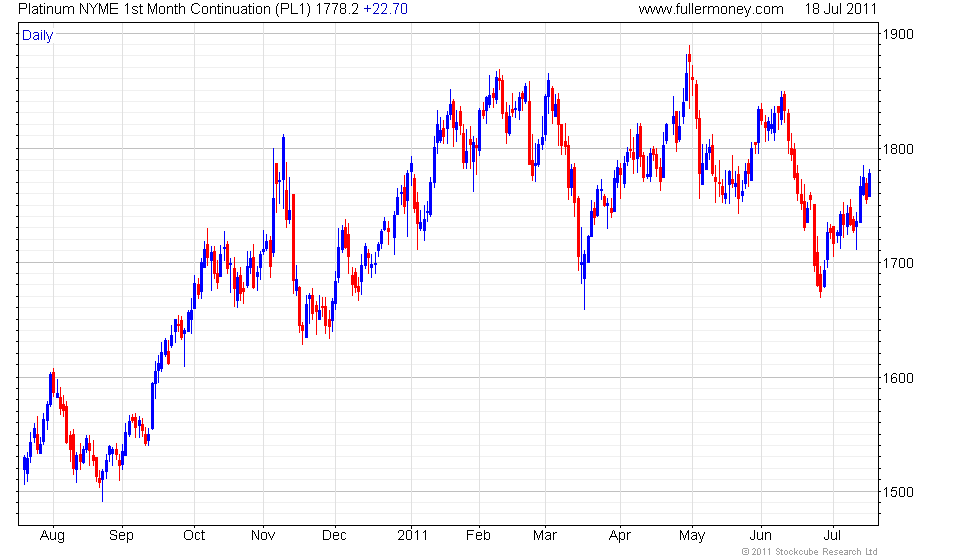
Task: Click the www.fullermoney.com text
Action: [711, 9]
